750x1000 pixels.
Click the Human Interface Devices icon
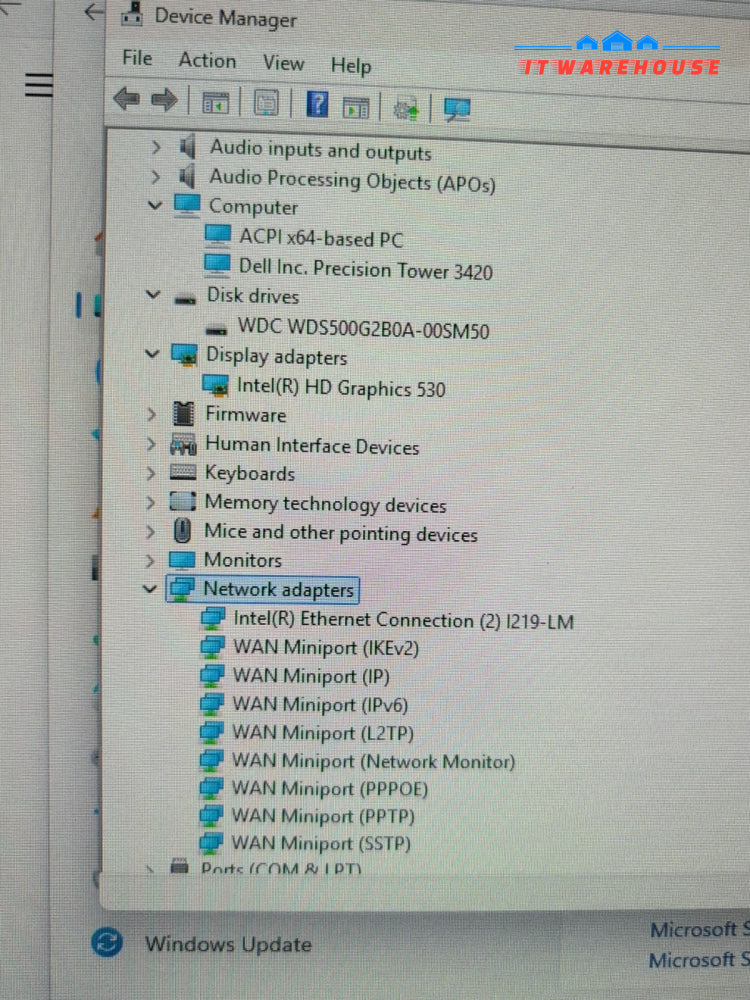[x=183, y=445]
